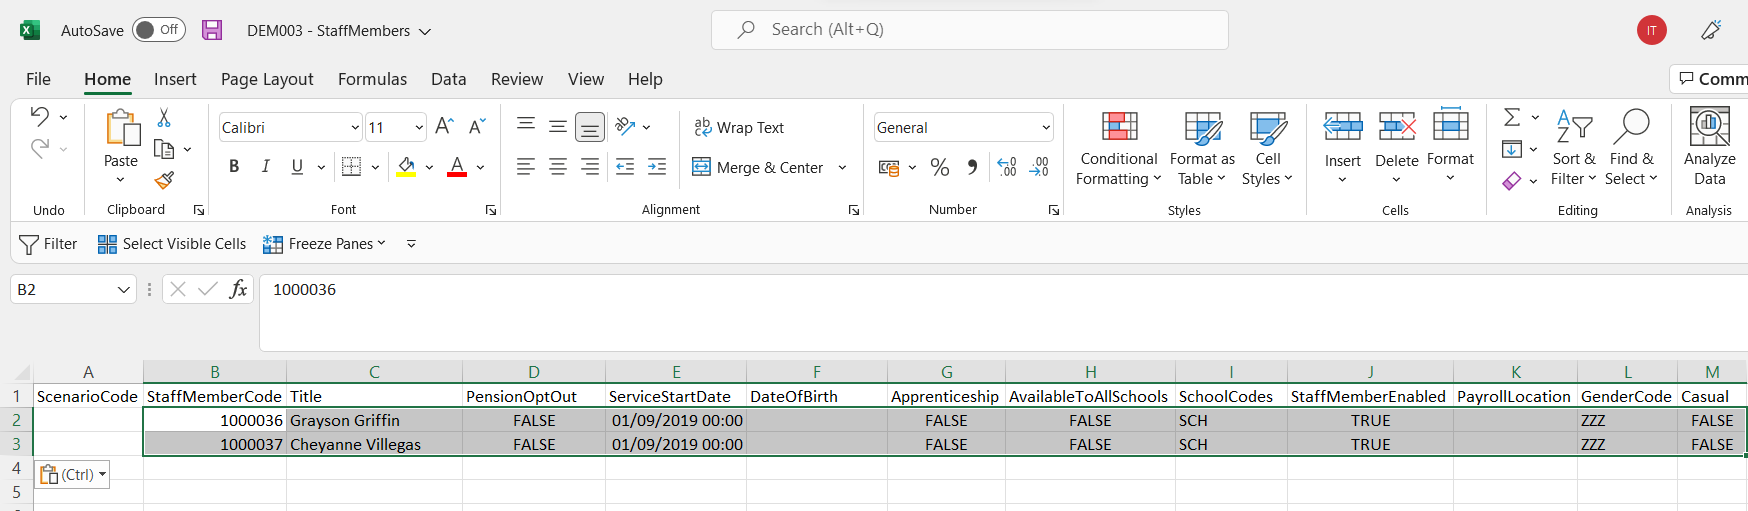Switch to Insert tab

click(175, 79)
